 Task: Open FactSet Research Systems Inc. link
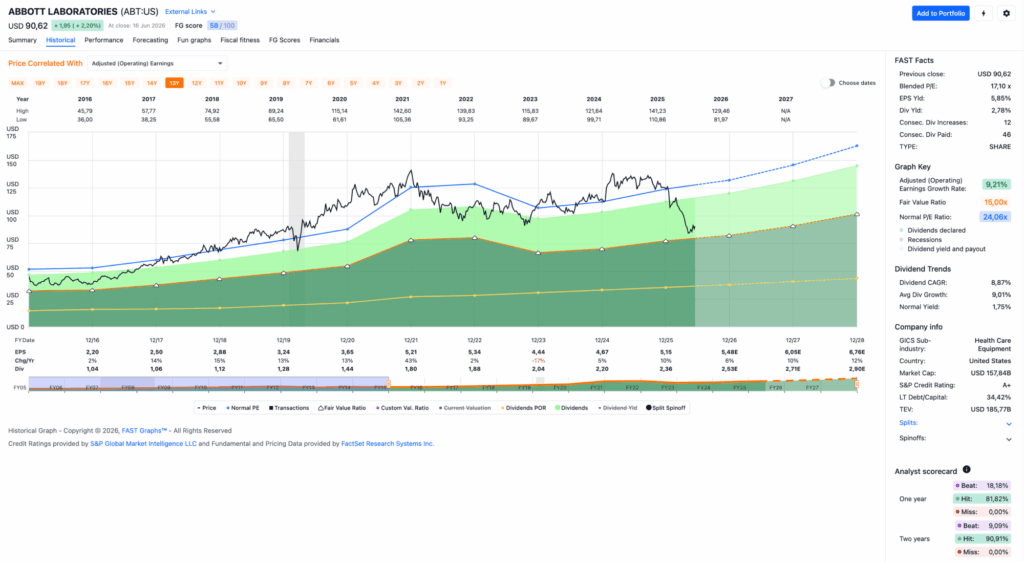tap(387, 444)
